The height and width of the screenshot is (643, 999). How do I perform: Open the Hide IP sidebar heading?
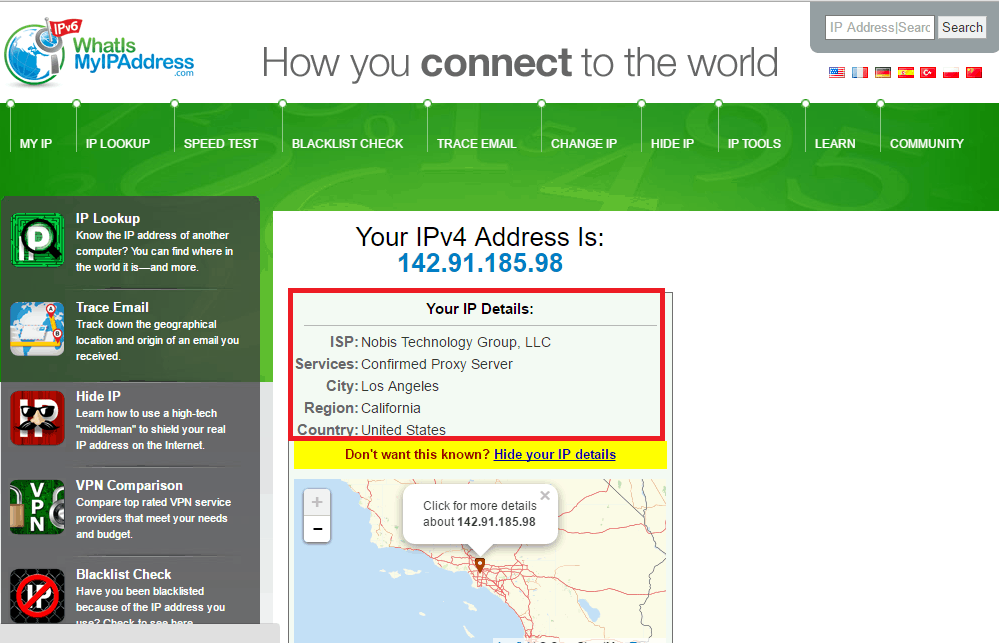pyautogui.click(x=98, y=396)
